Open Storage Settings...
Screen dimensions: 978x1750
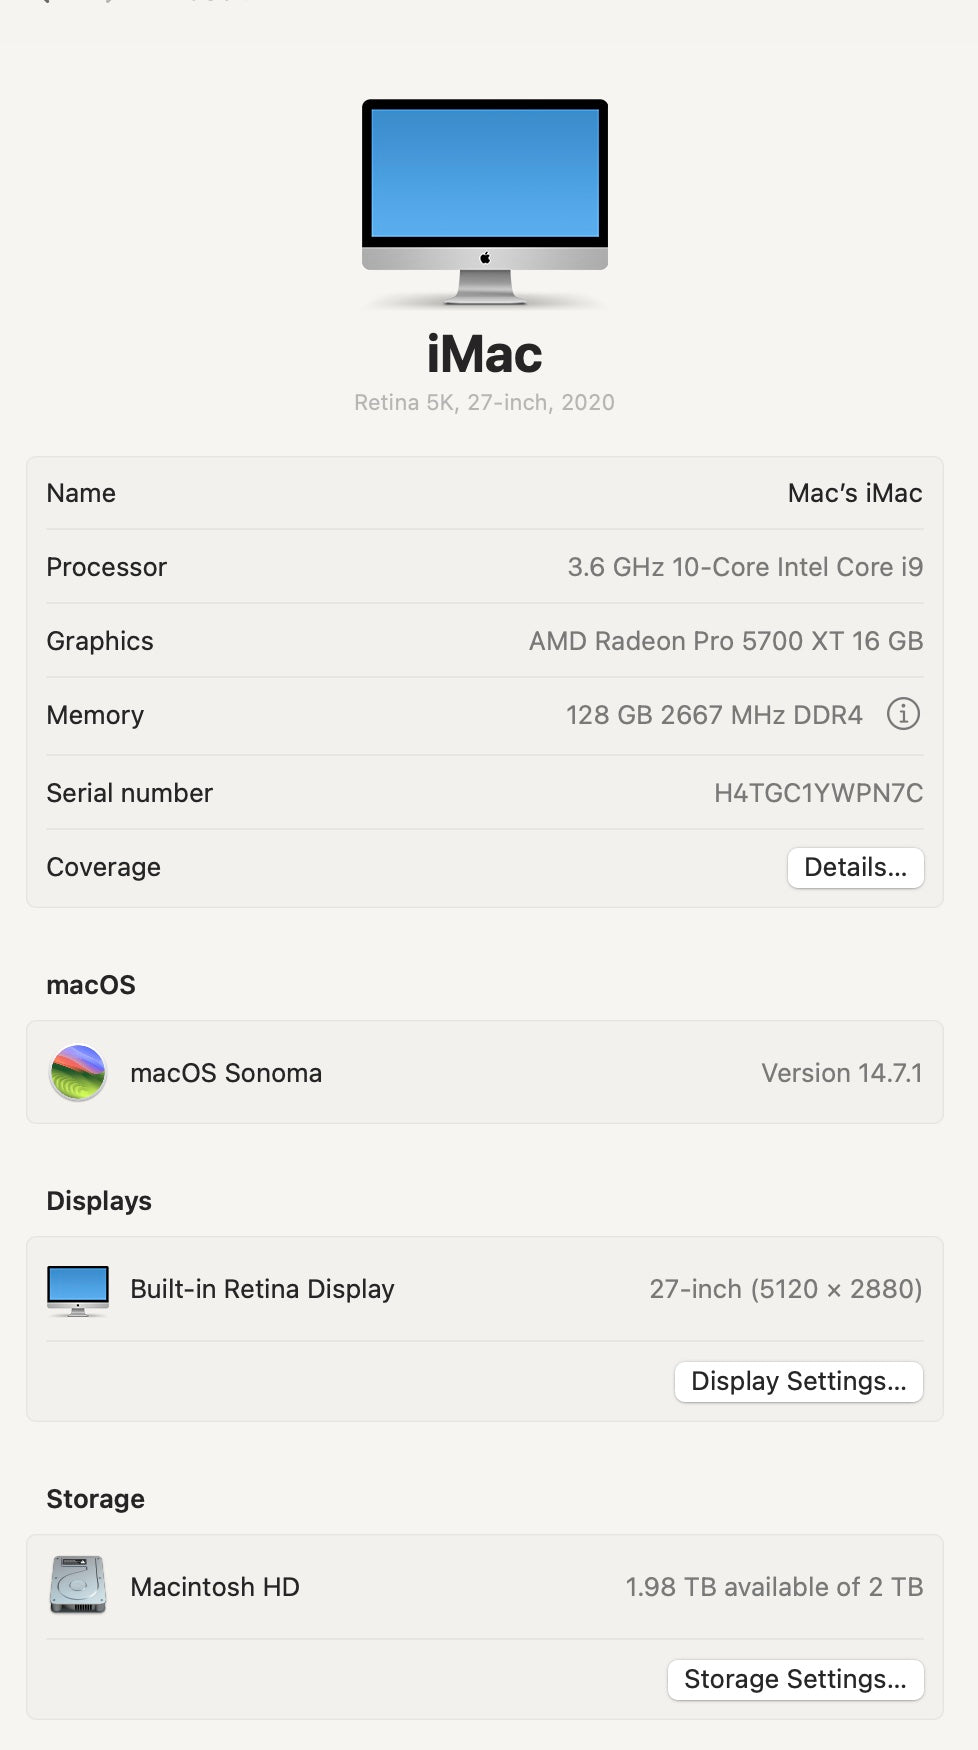pos(795,1680)
